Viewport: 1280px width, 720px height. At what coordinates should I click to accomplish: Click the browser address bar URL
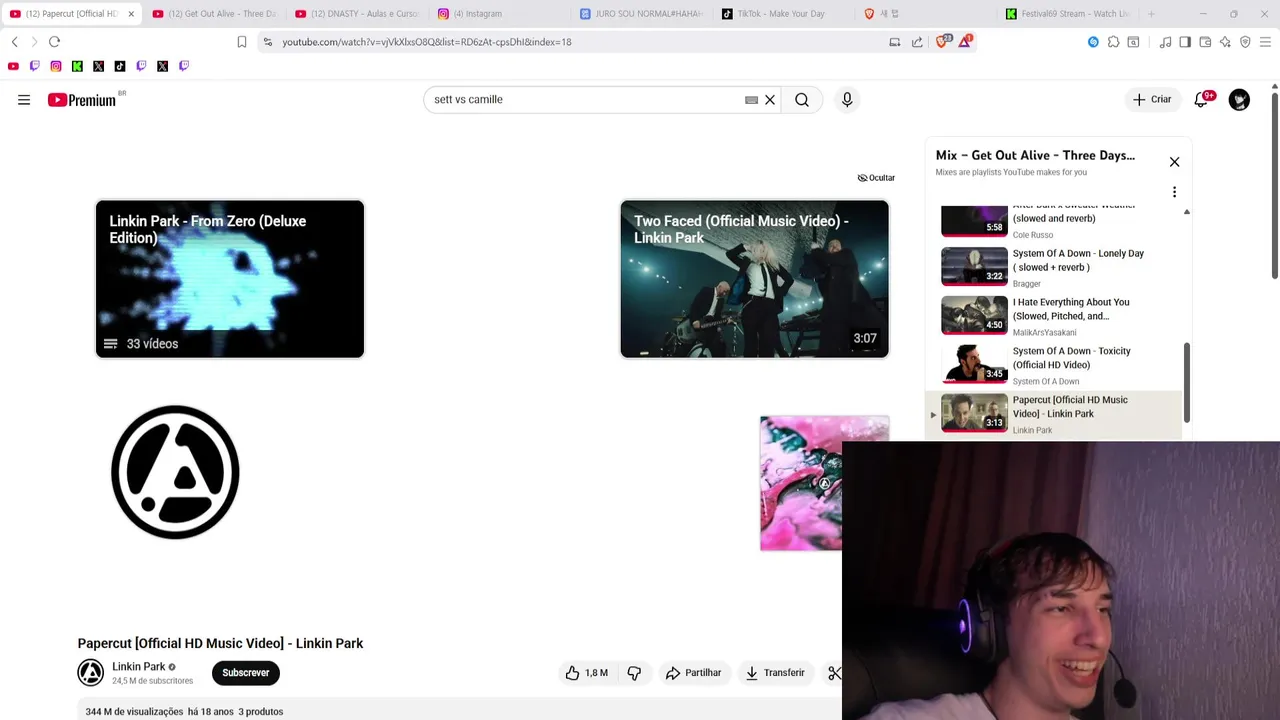(x=427, y=42)
